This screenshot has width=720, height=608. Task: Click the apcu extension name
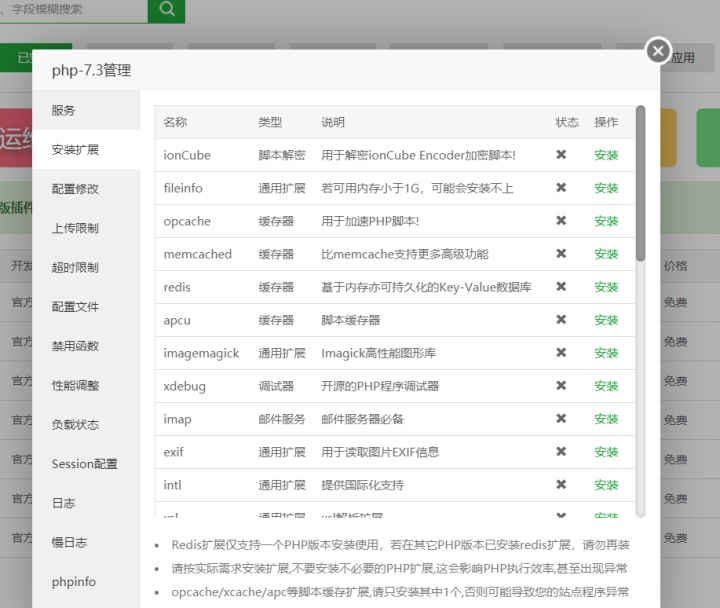tap(177, 321)
